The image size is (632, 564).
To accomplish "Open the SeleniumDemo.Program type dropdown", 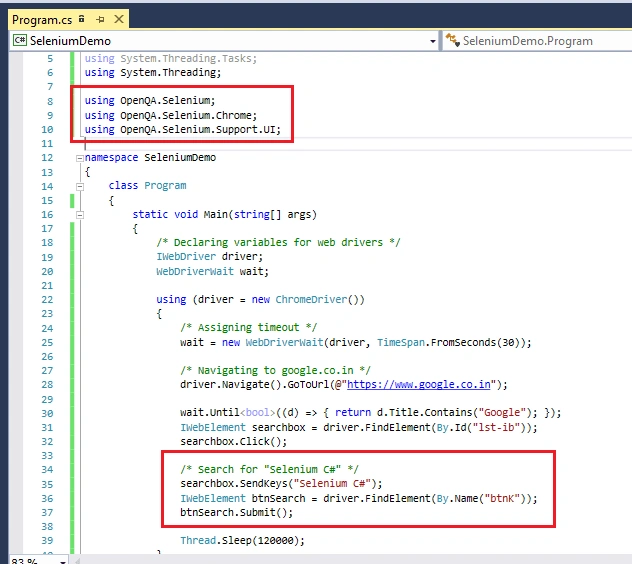I will coord(538,41).
